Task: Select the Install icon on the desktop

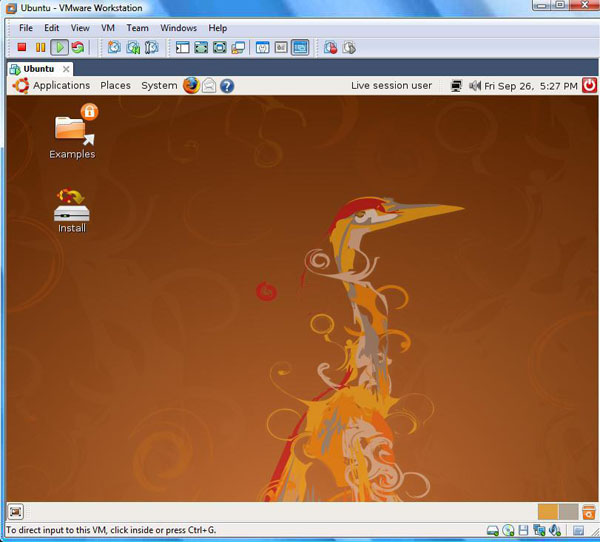Action: tap(72, 211)
